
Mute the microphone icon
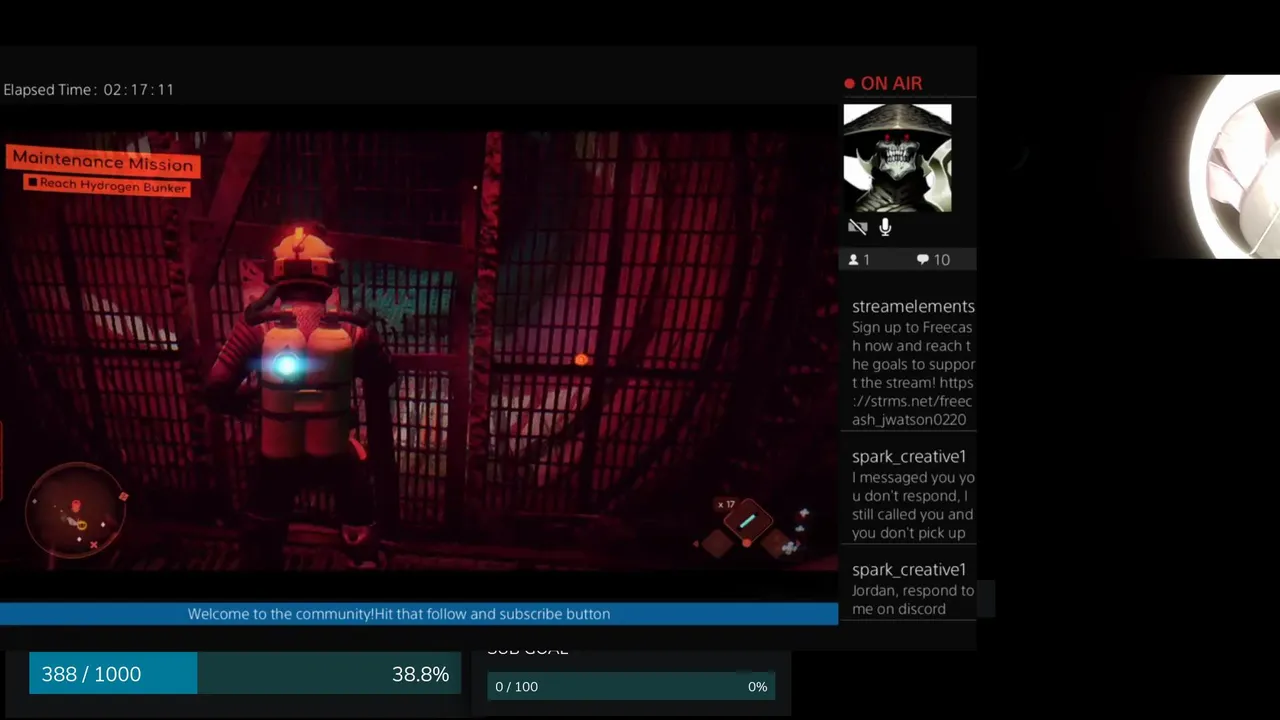pos(885,228)
